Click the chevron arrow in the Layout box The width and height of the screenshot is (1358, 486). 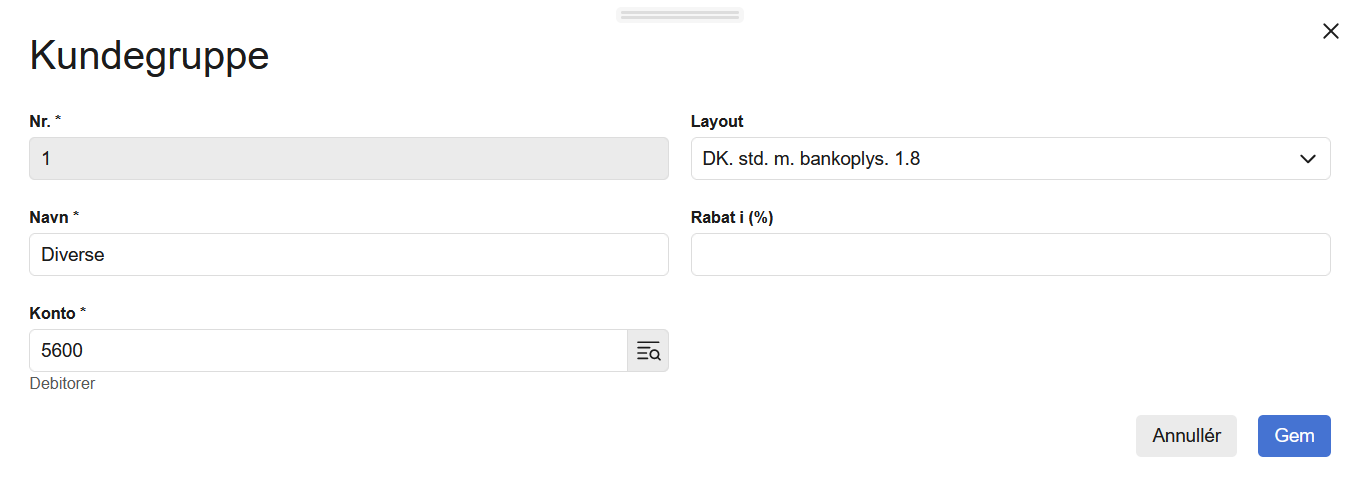point(1307,159)
